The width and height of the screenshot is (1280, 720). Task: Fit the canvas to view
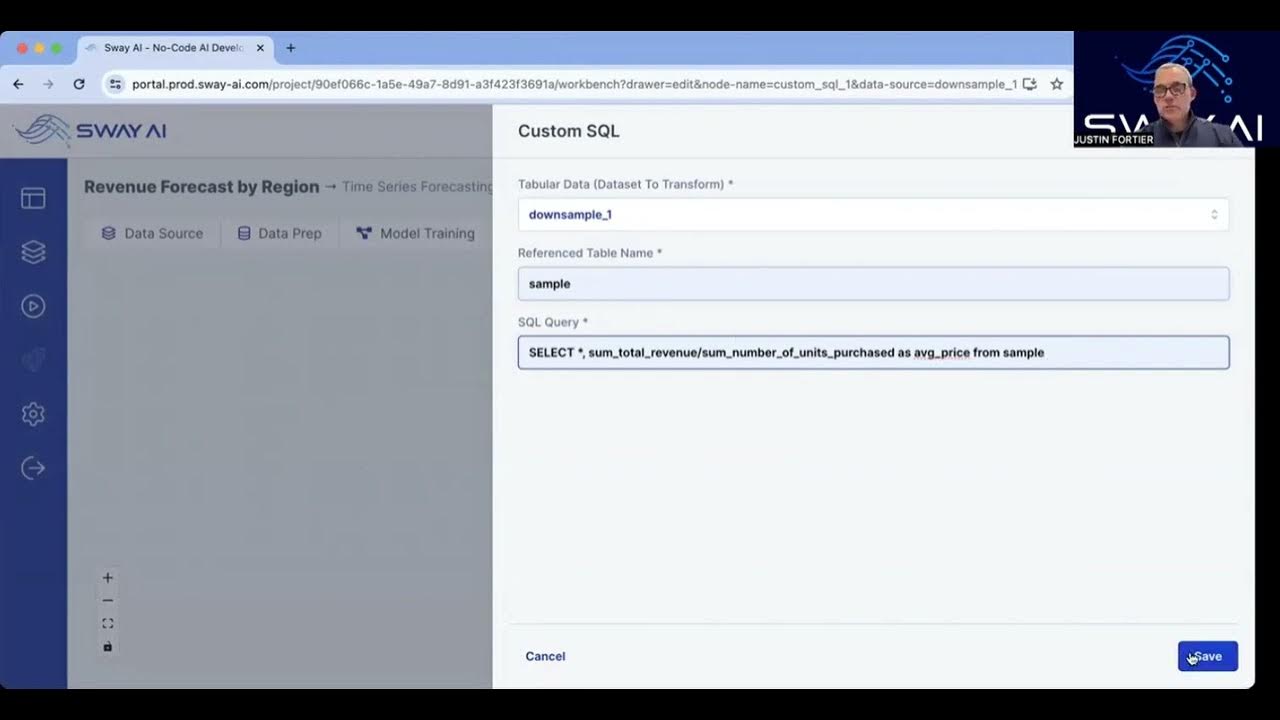click(x=108, y=623)
